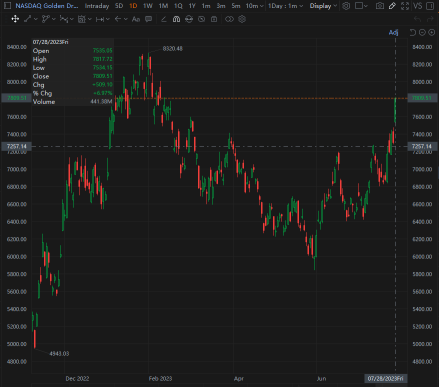Screen dimensions: 439x387
Task: Select the 5D timeframe
Action: click(119, 6)
